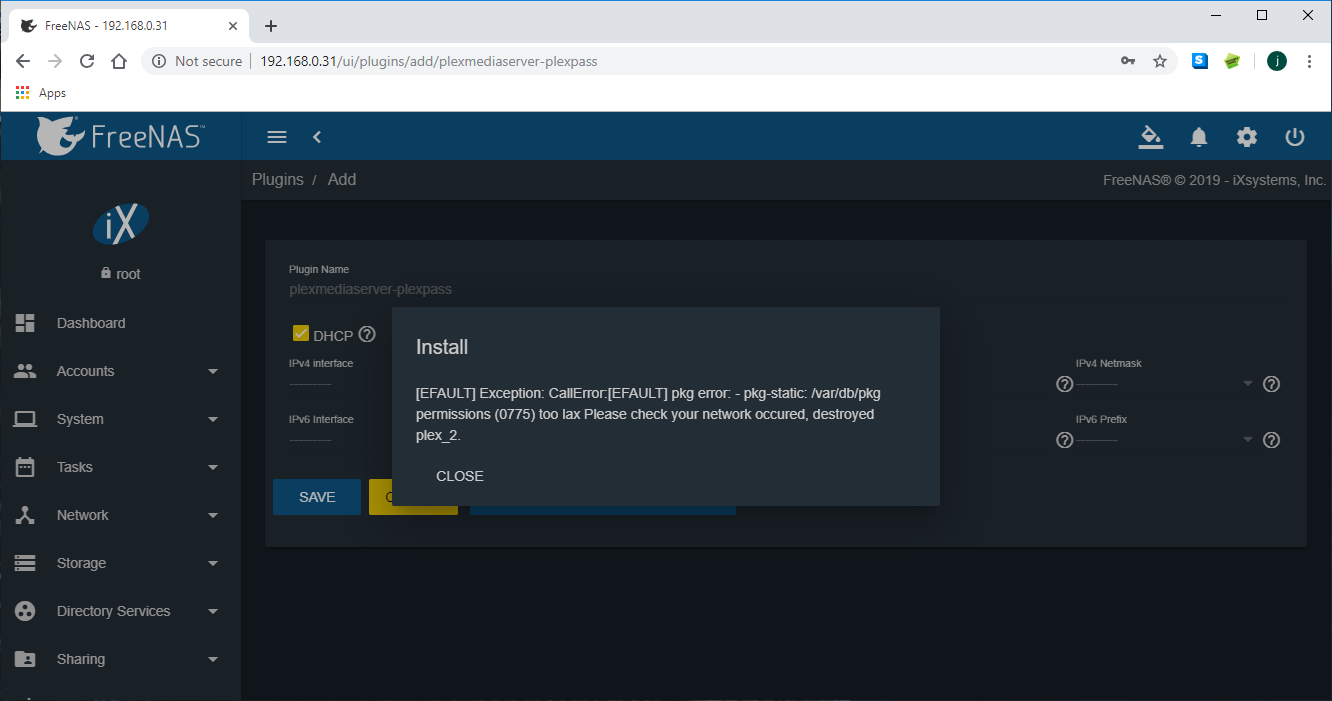Select the FreeNAS browser tab

130,26
